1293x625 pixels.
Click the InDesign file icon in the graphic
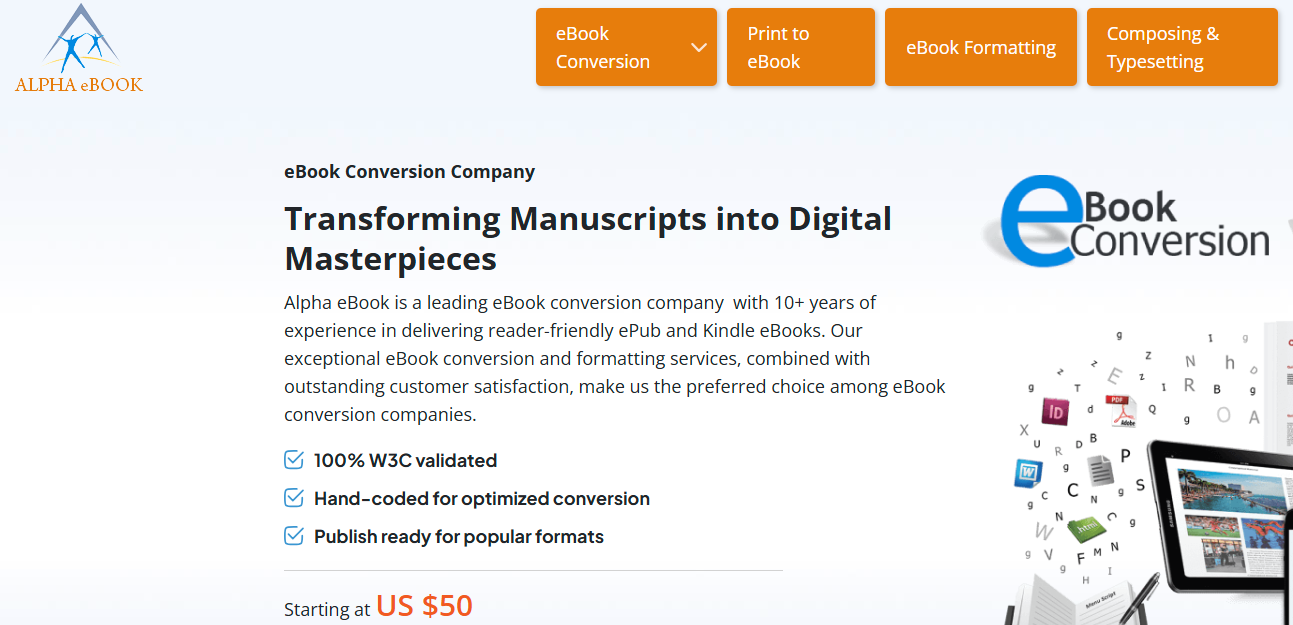(1056, 413)
